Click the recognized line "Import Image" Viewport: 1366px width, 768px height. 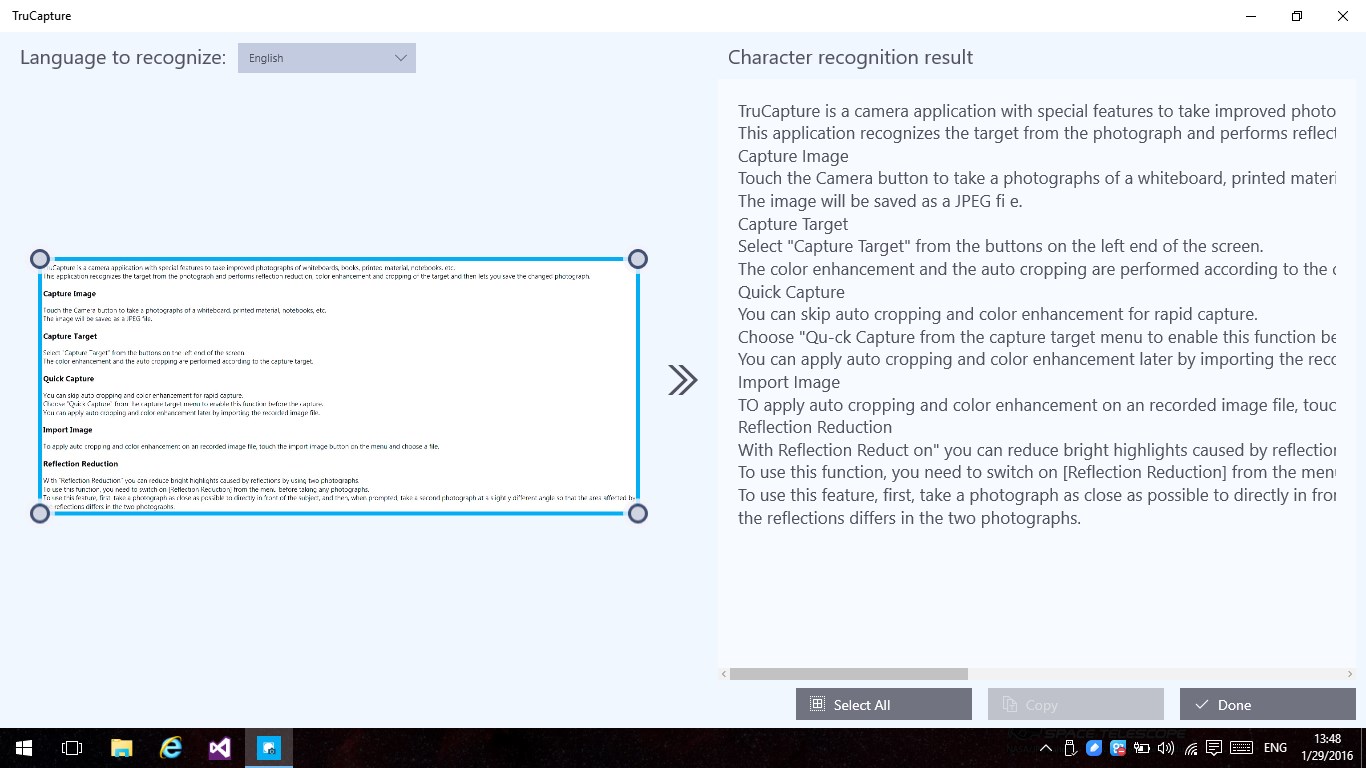coord(789,382)
